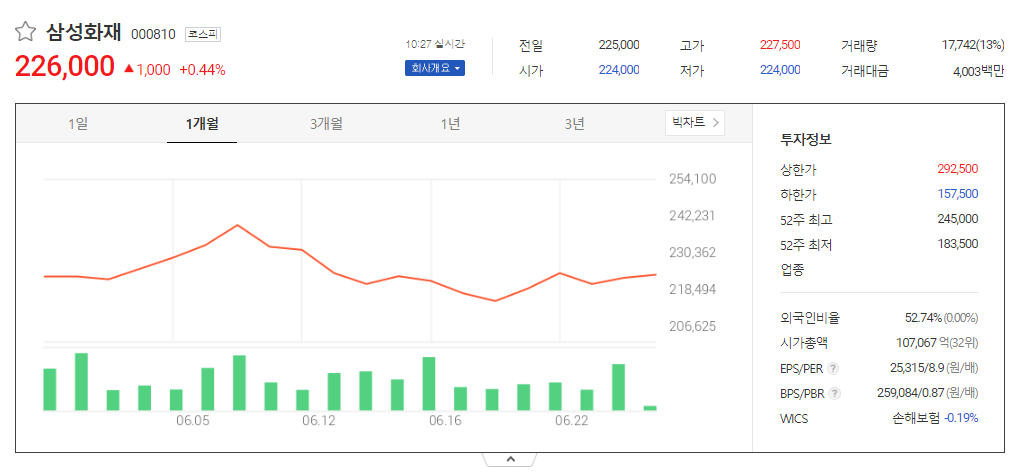Open 빅차트 full chart view
Screen dimensions: 1026x473
pos(694,122)
